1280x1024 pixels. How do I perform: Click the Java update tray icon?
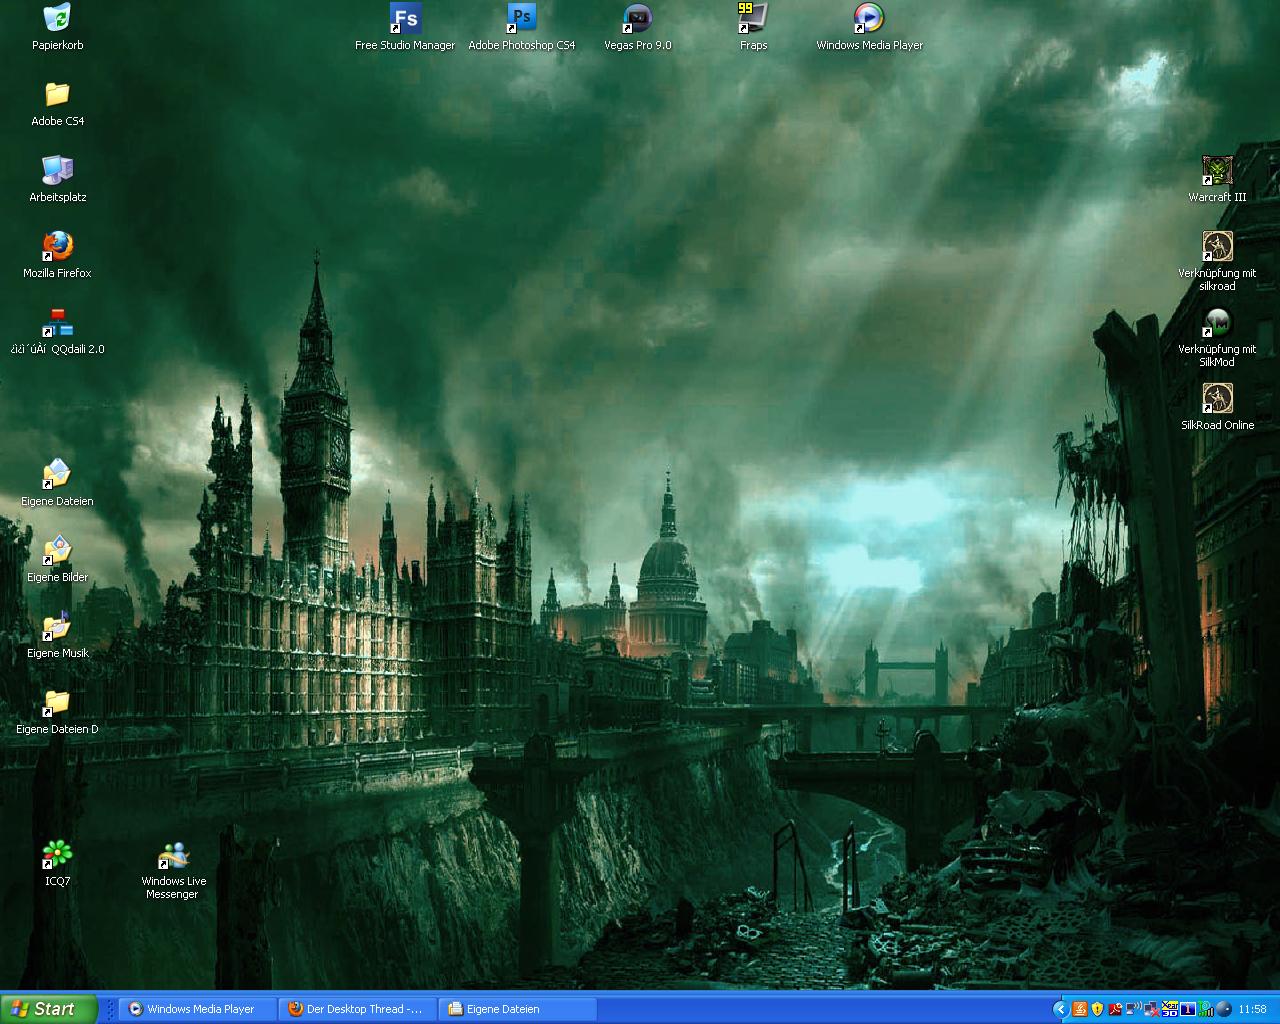point(1080,1009)
